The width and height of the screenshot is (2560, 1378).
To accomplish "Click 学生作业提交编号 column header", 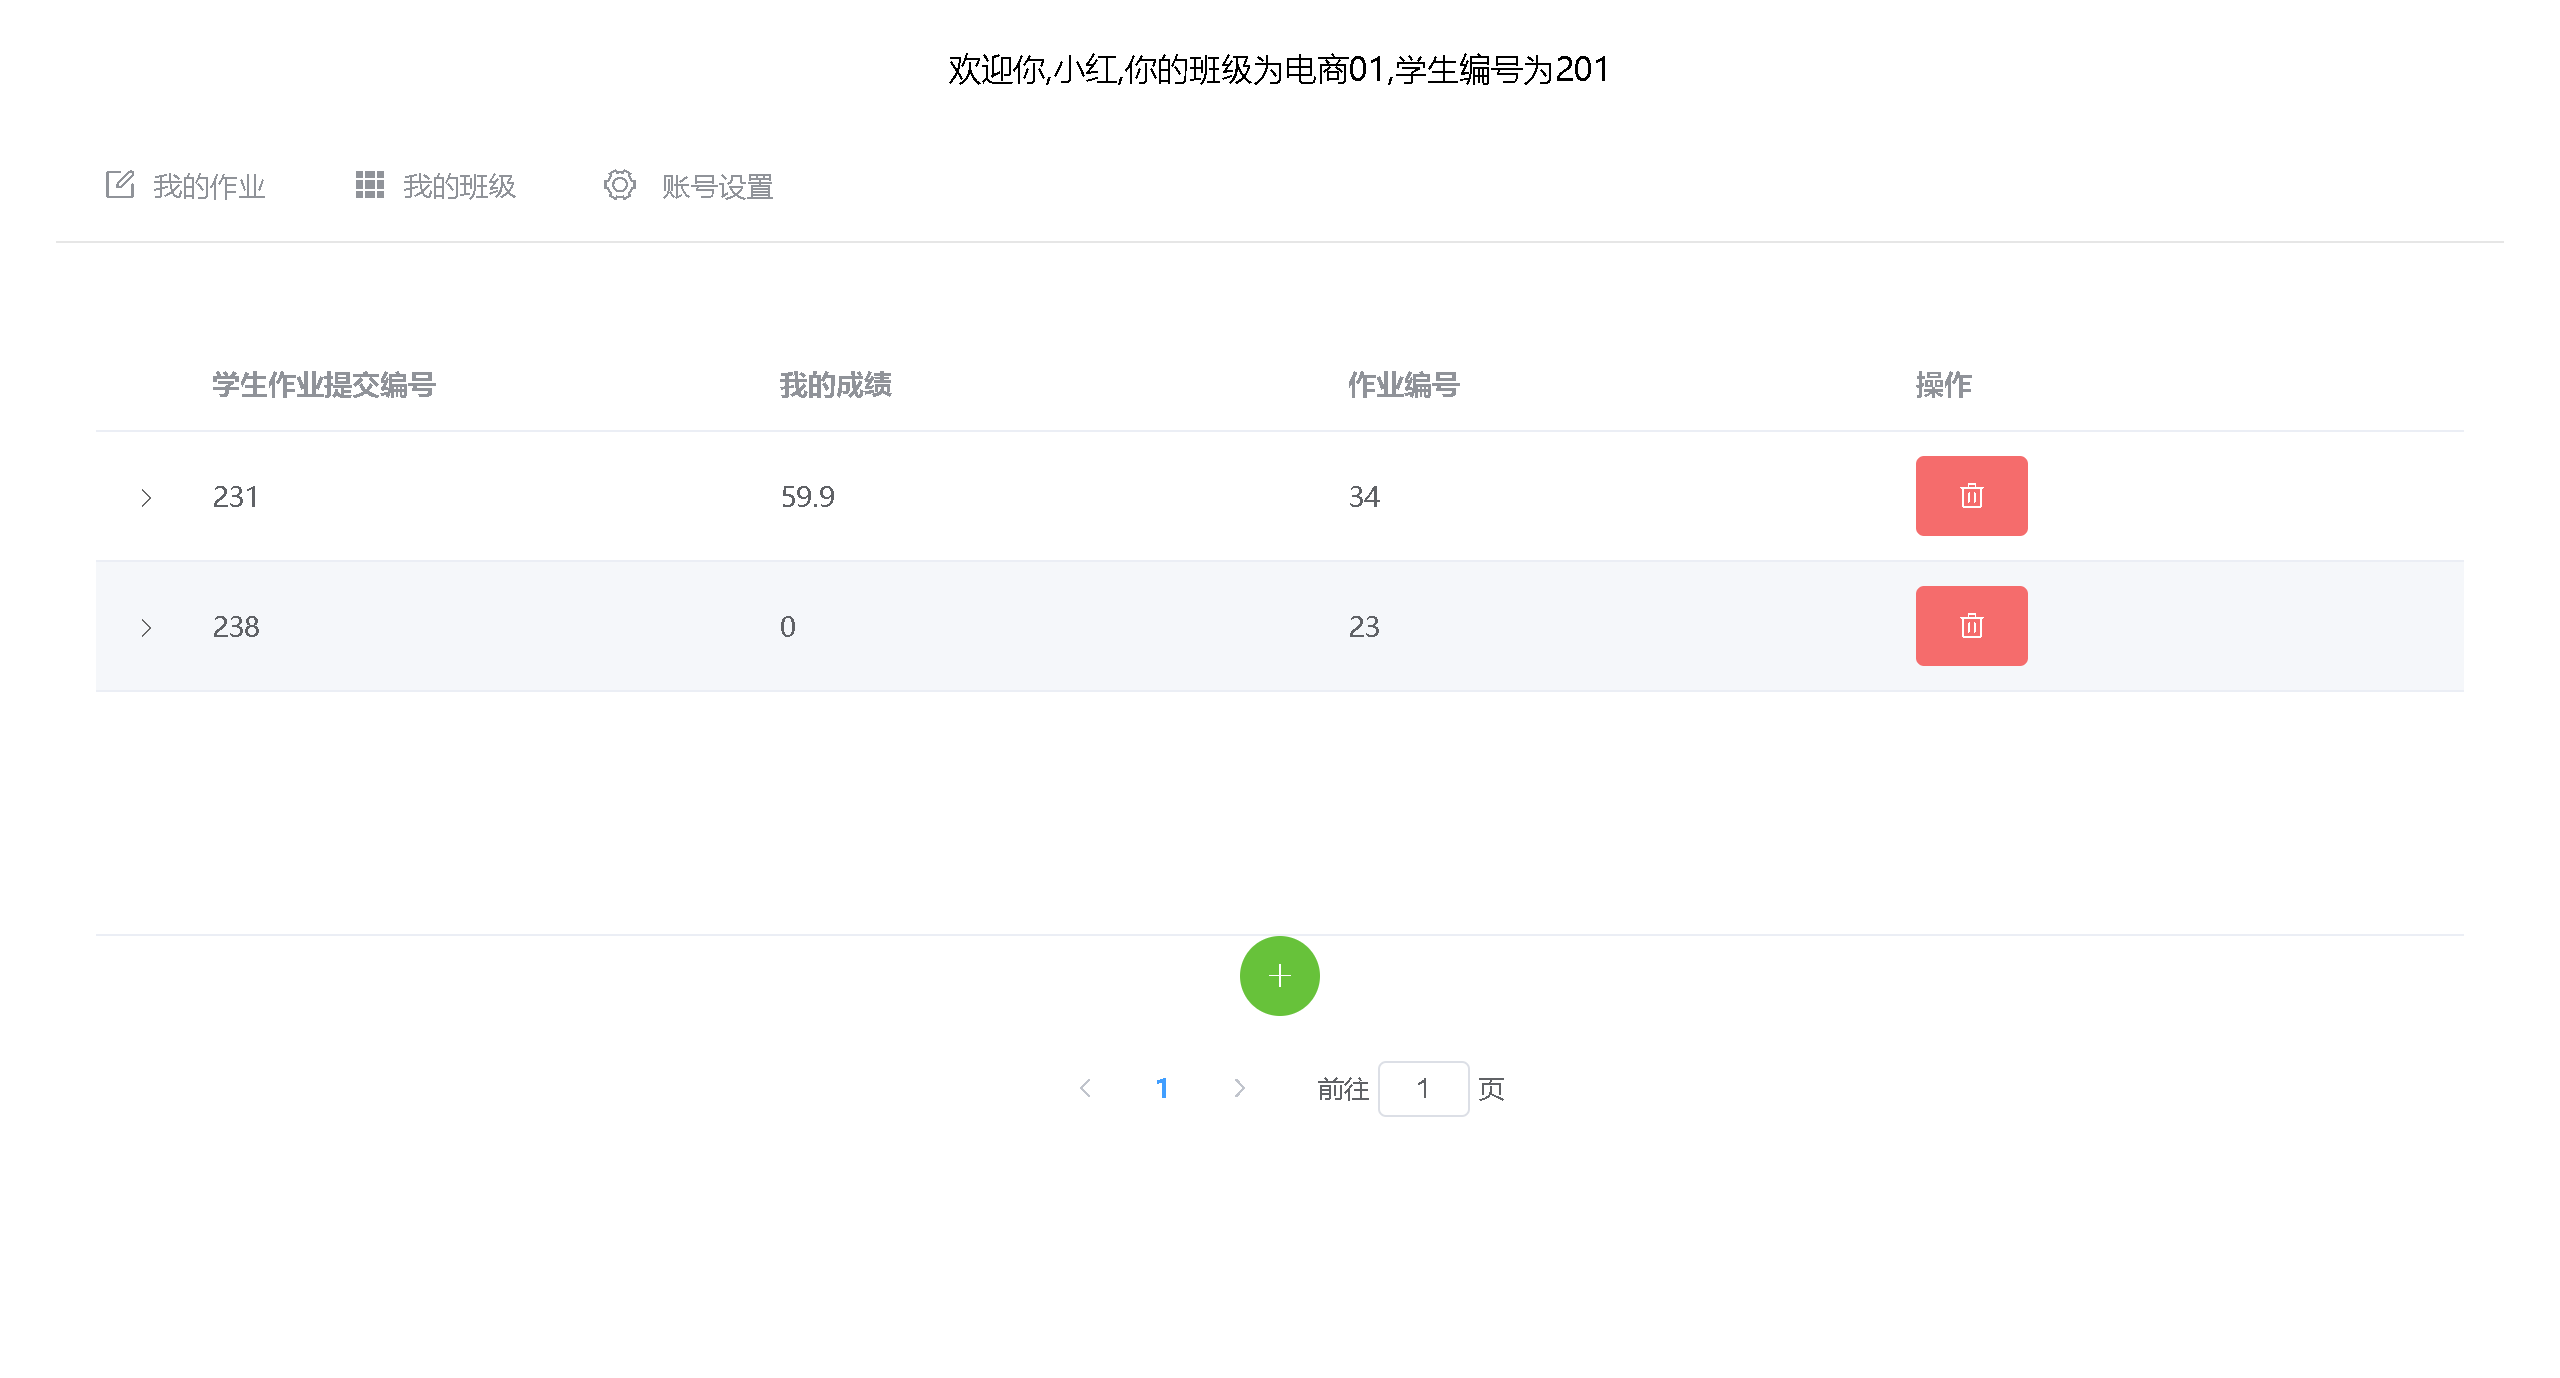I will [323, 385].
